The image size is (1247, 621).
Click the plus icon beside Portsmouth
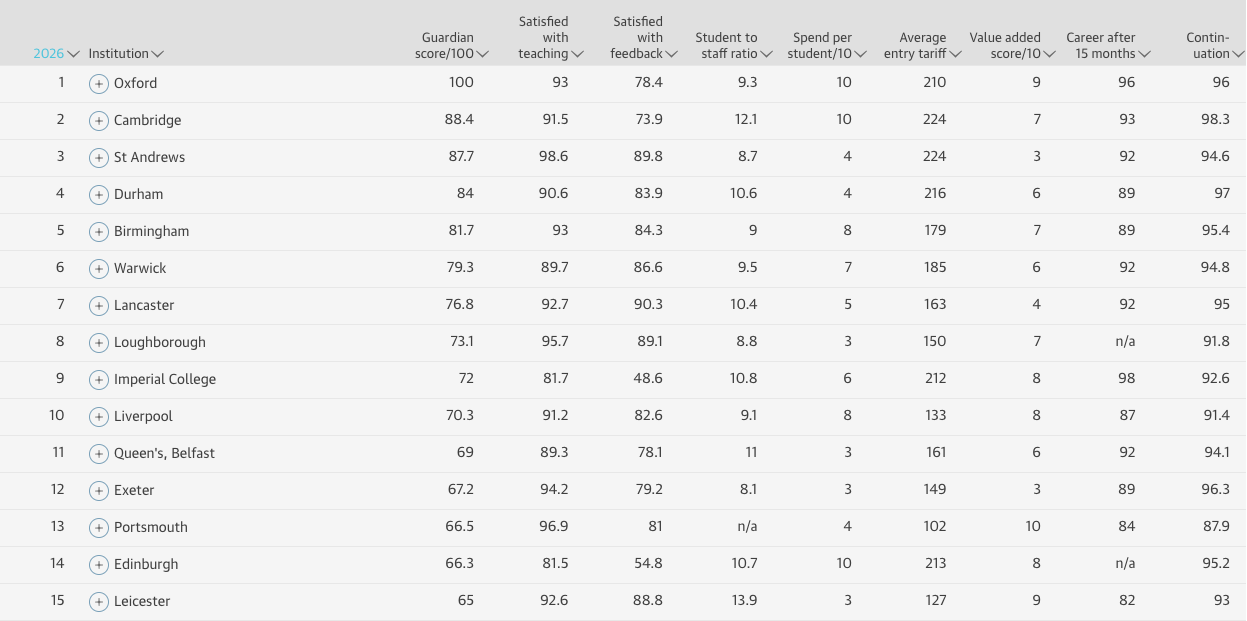[98, 528]
